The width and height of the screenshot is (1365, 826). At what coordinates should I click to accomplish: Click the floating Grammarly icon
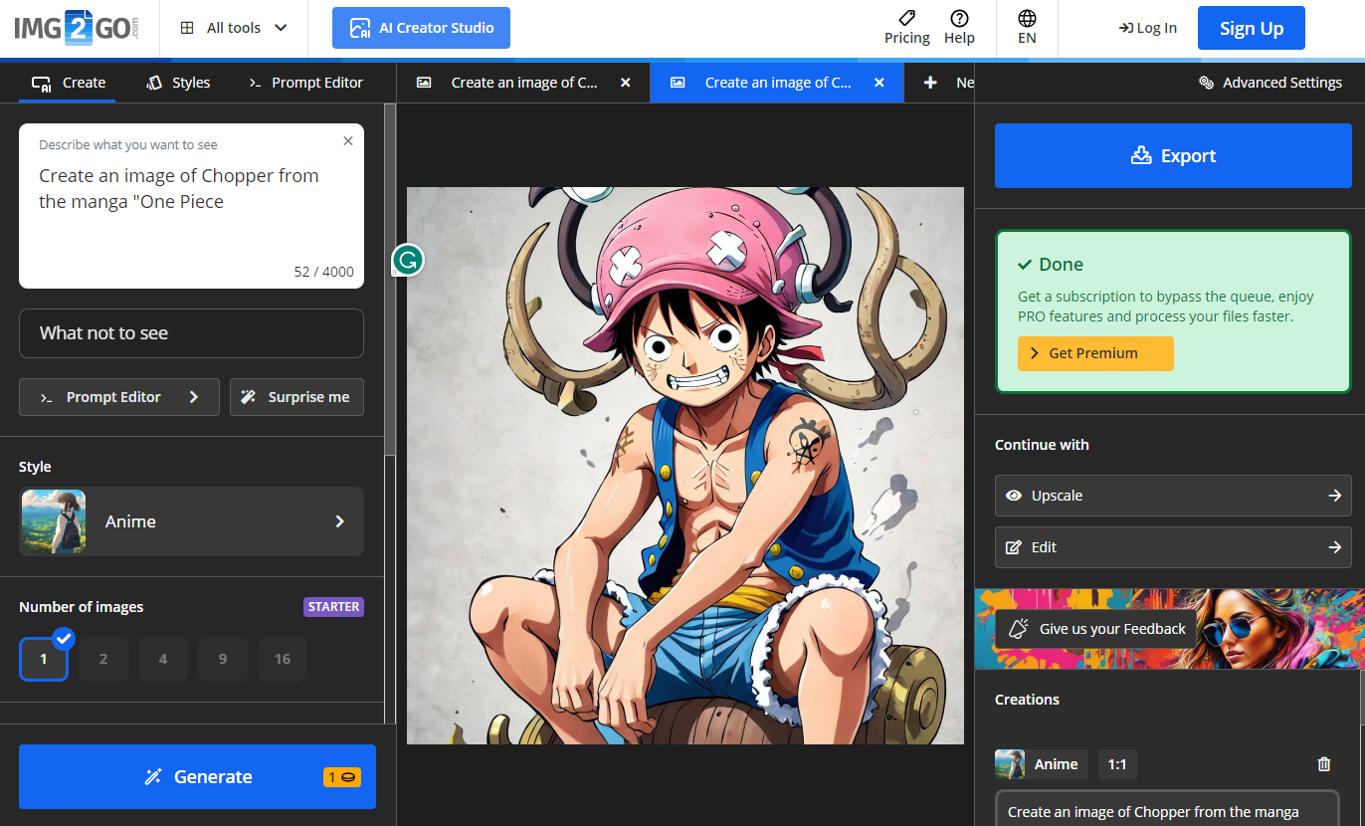tap(407, 260)
